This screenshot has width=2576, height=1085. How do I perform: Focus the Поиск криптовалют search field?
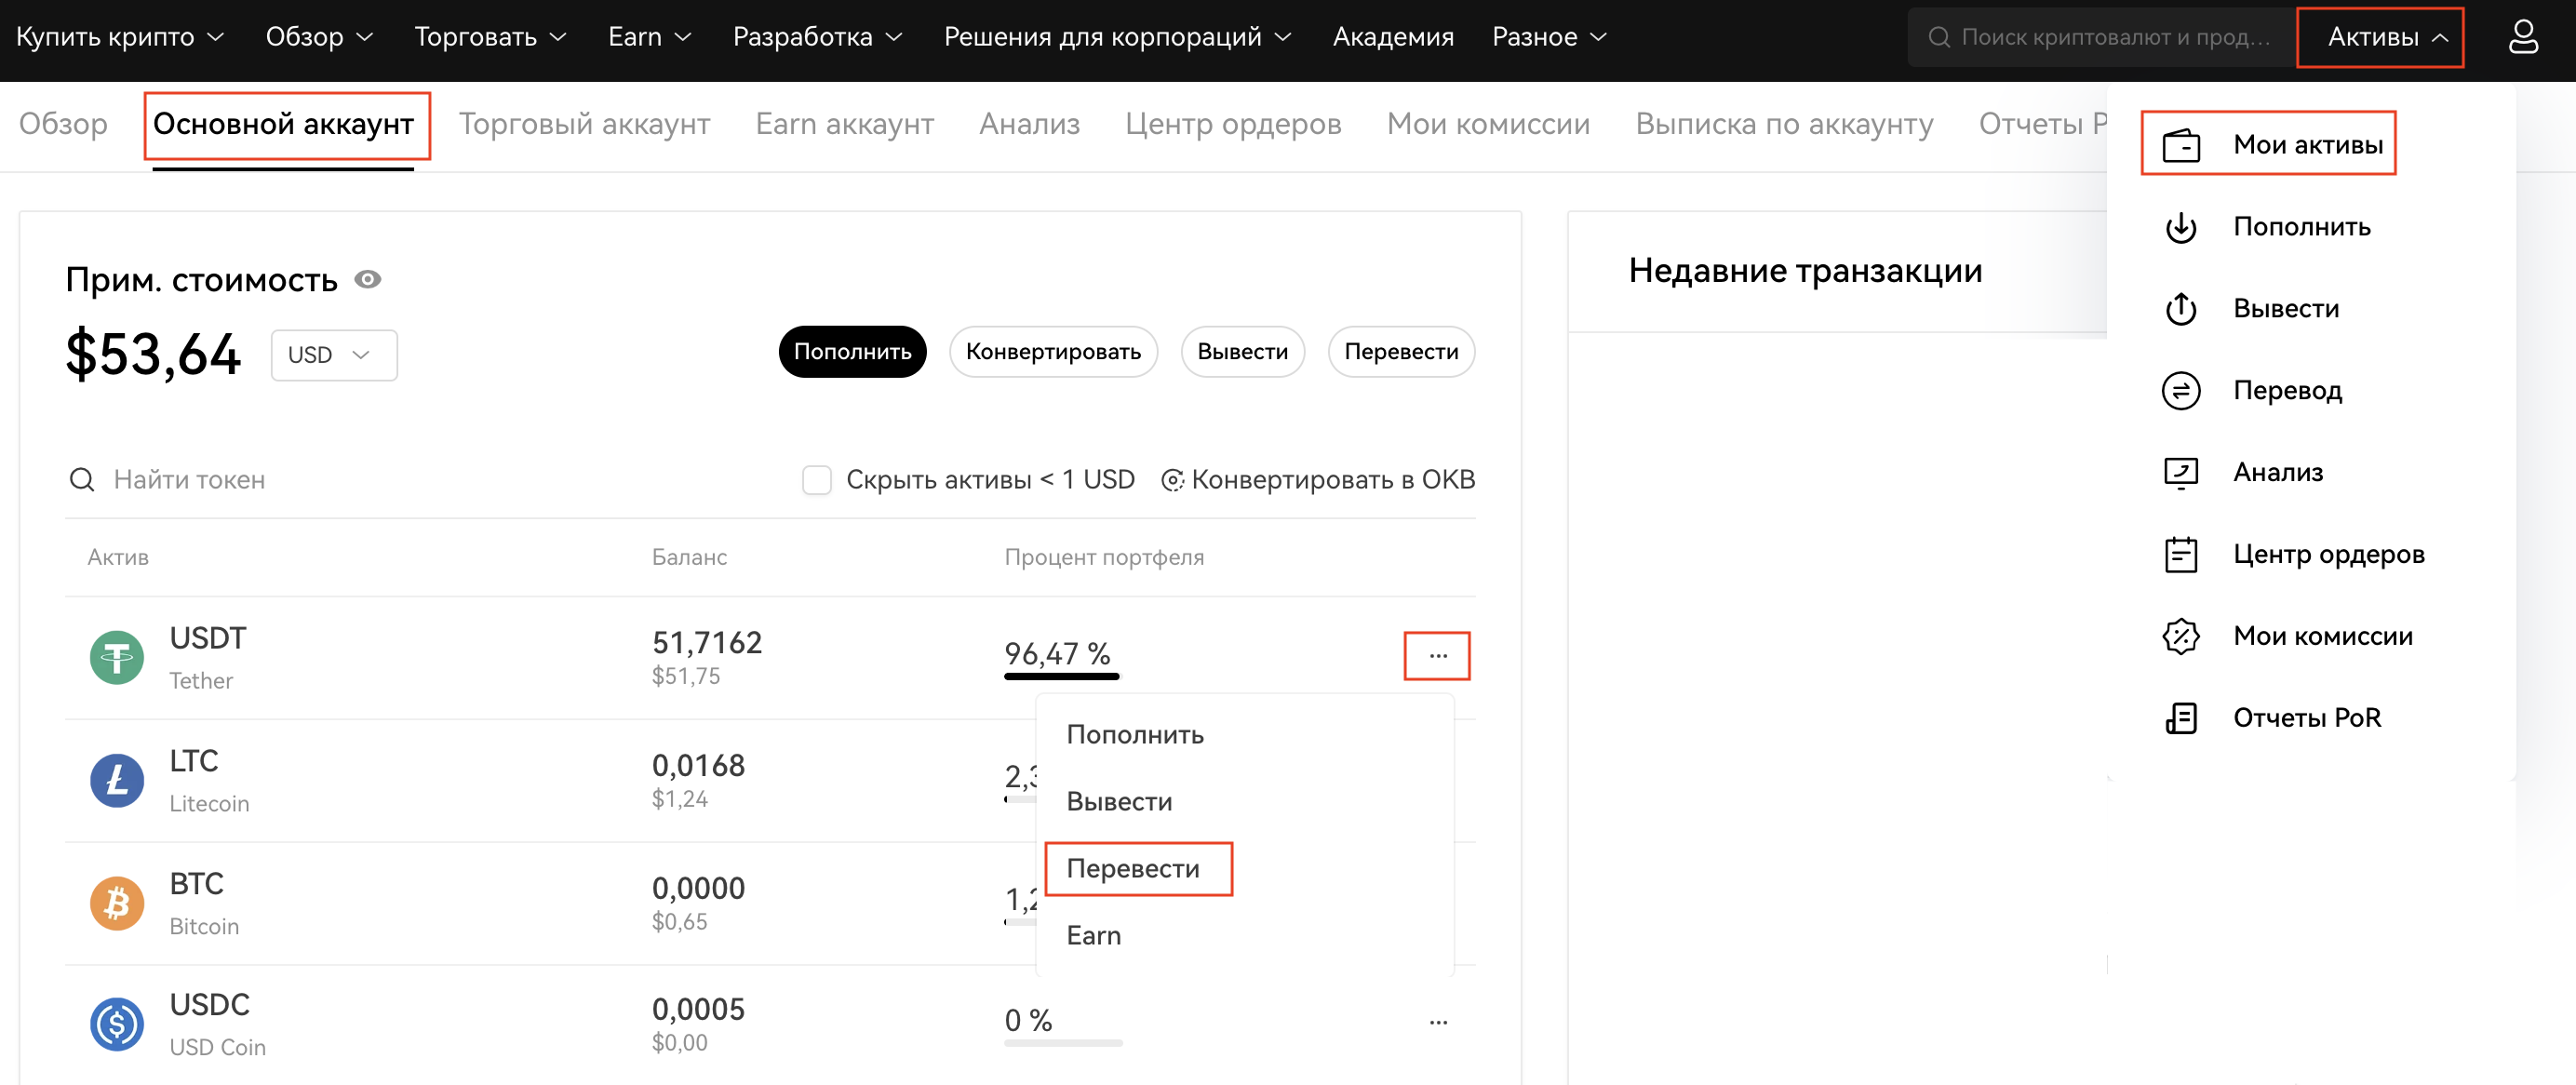click(x=2100, y=37)
